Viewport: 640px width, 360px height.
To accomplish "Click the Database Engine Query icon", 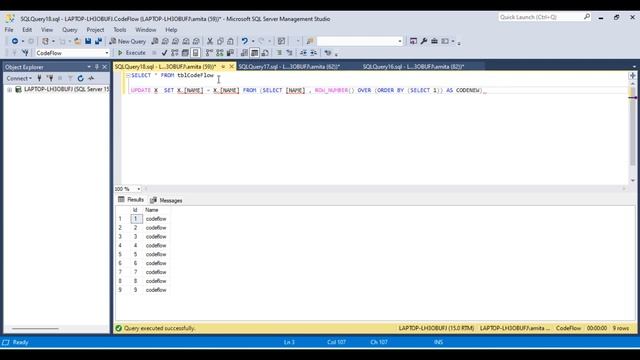I will (155, 41).
